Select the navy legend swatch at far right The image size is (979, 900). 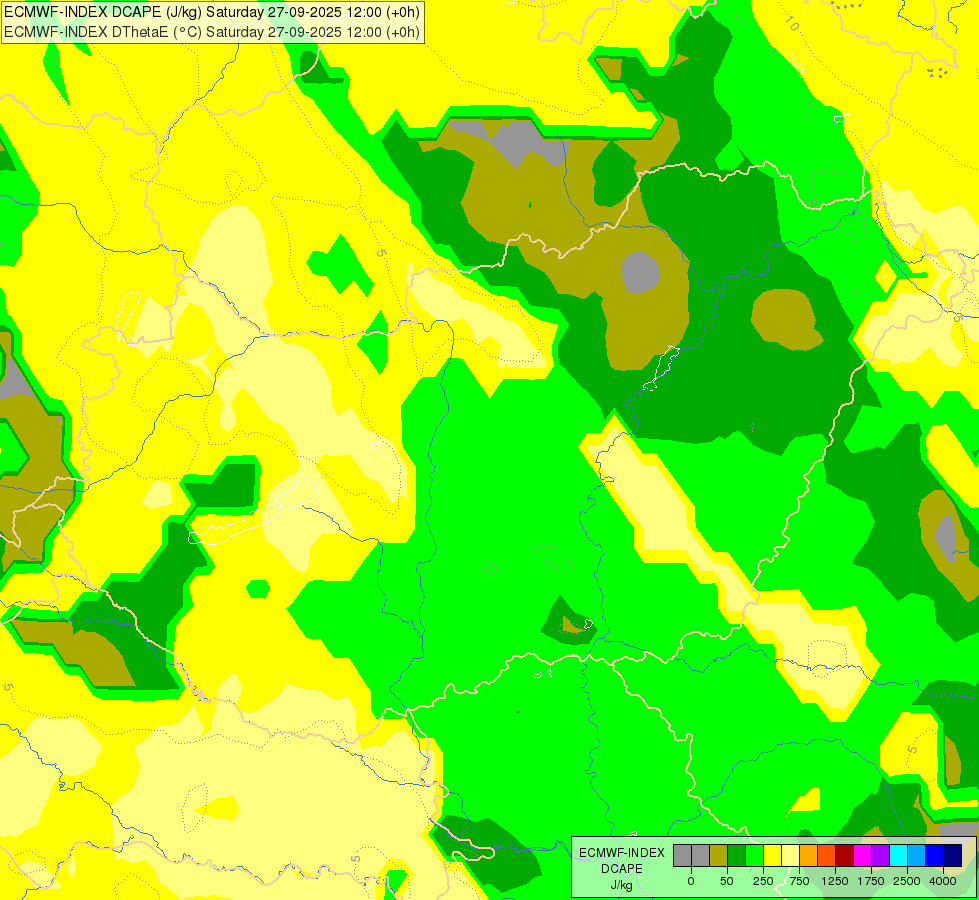click(953, 856)
